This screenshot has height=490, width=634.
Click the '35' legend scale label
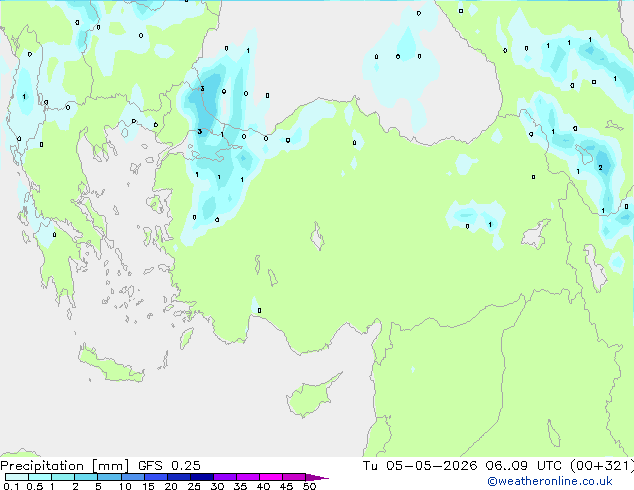pyautogui.click(x=240, y=486)
